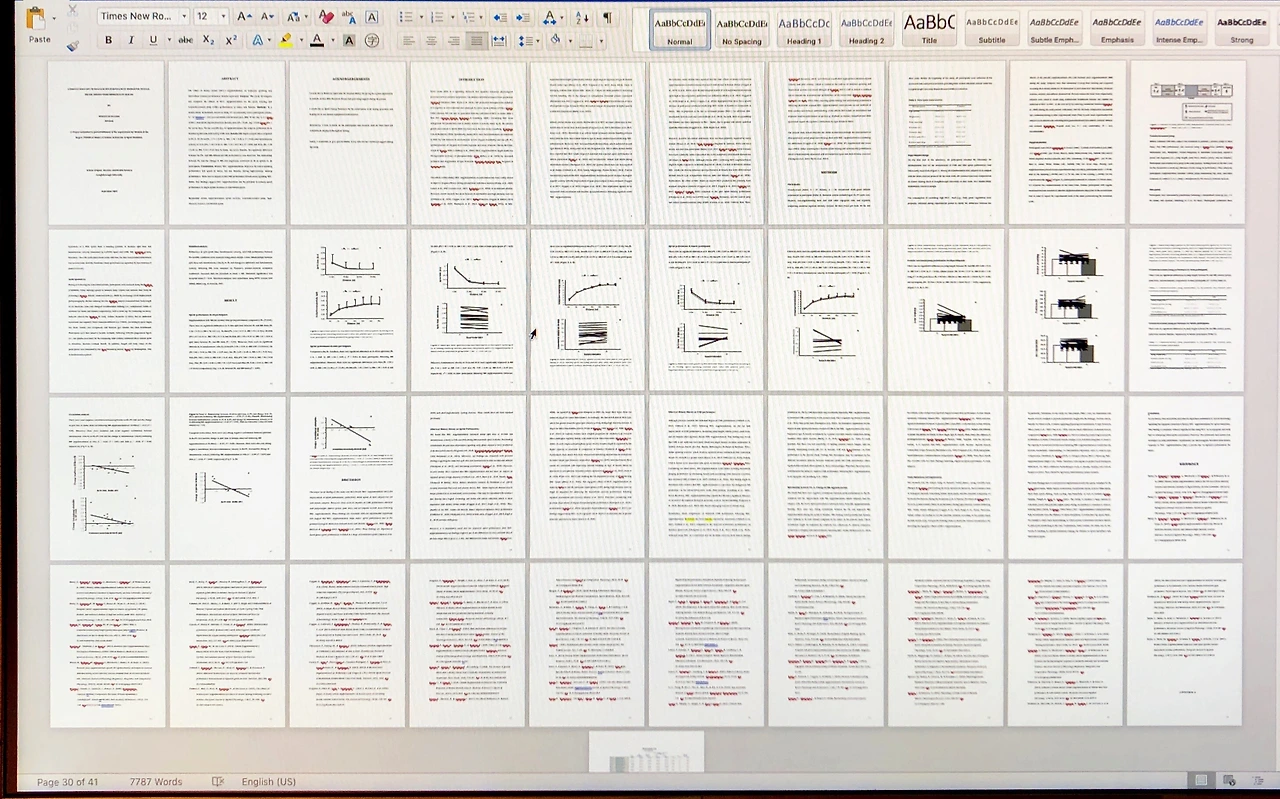Click the Page 30 of 41 indicator
Viewport: 1280px width, 799px height.
68,782
